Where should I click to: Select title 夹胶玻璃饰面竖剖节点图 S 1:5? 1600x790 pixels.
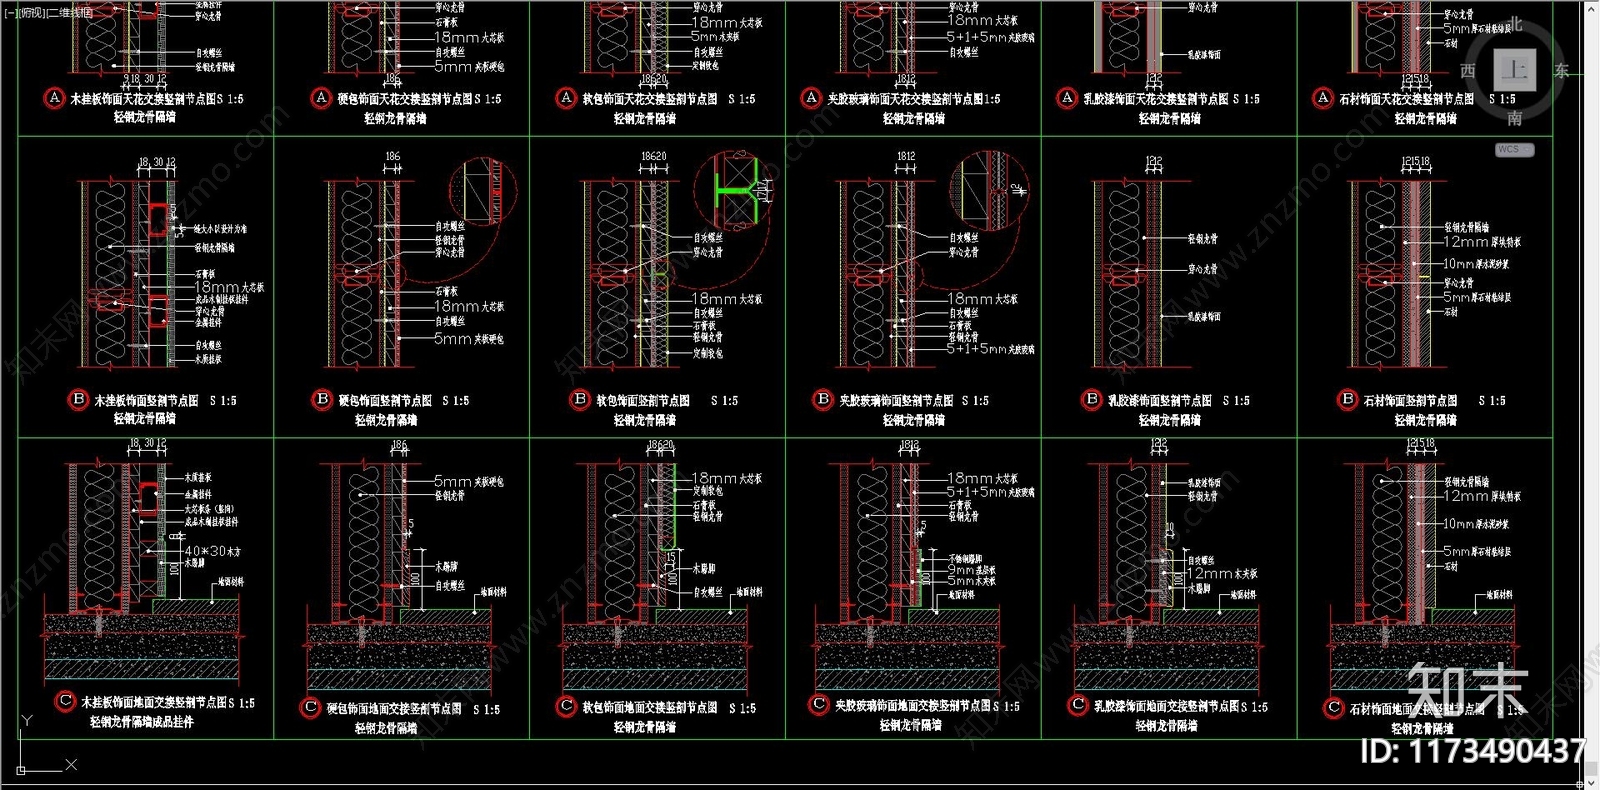coord(914,400)
